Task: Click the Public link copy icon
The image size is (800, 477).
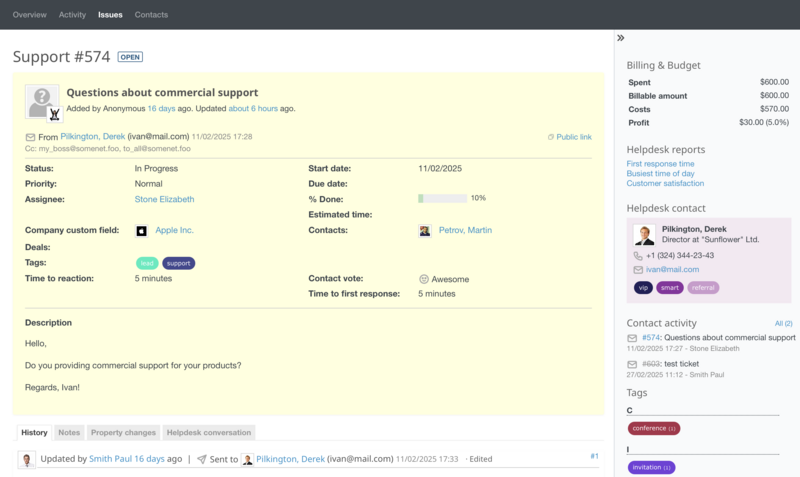Action: coord(550,137)
